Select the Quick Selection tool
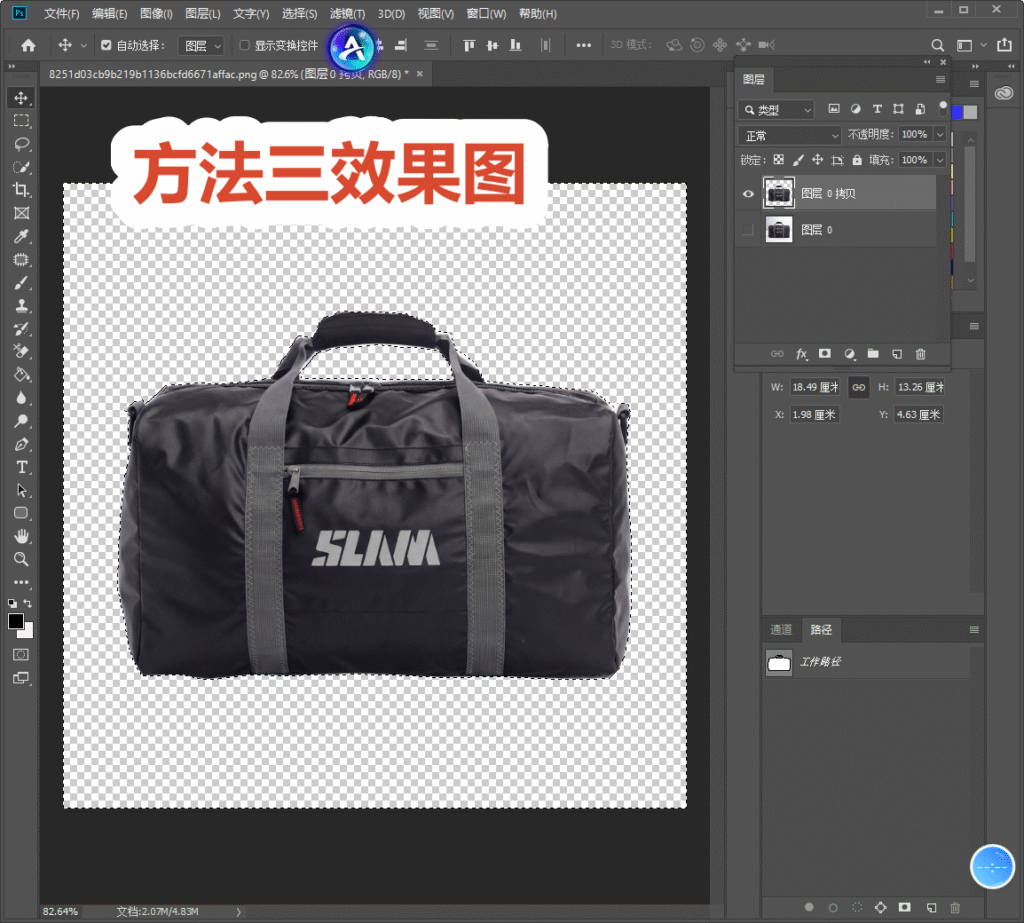The image size is (1024, 923). (x=21, y=167)
